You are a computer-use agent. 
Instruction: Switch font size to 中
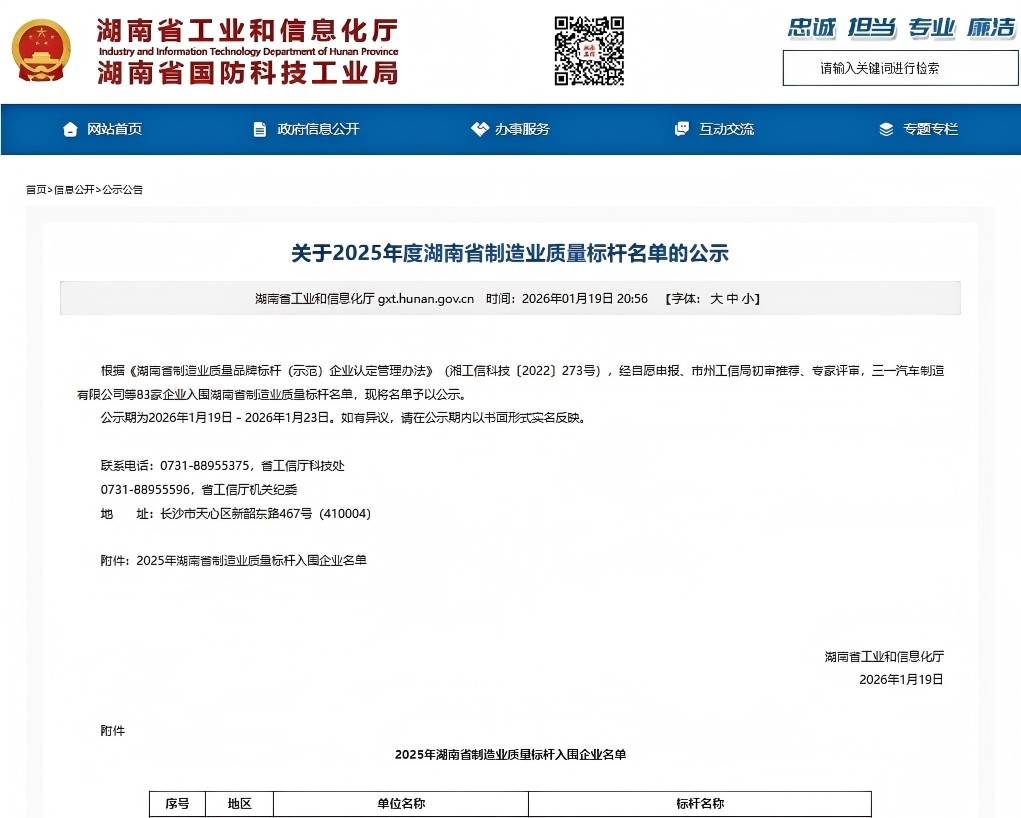coord(732,298)
